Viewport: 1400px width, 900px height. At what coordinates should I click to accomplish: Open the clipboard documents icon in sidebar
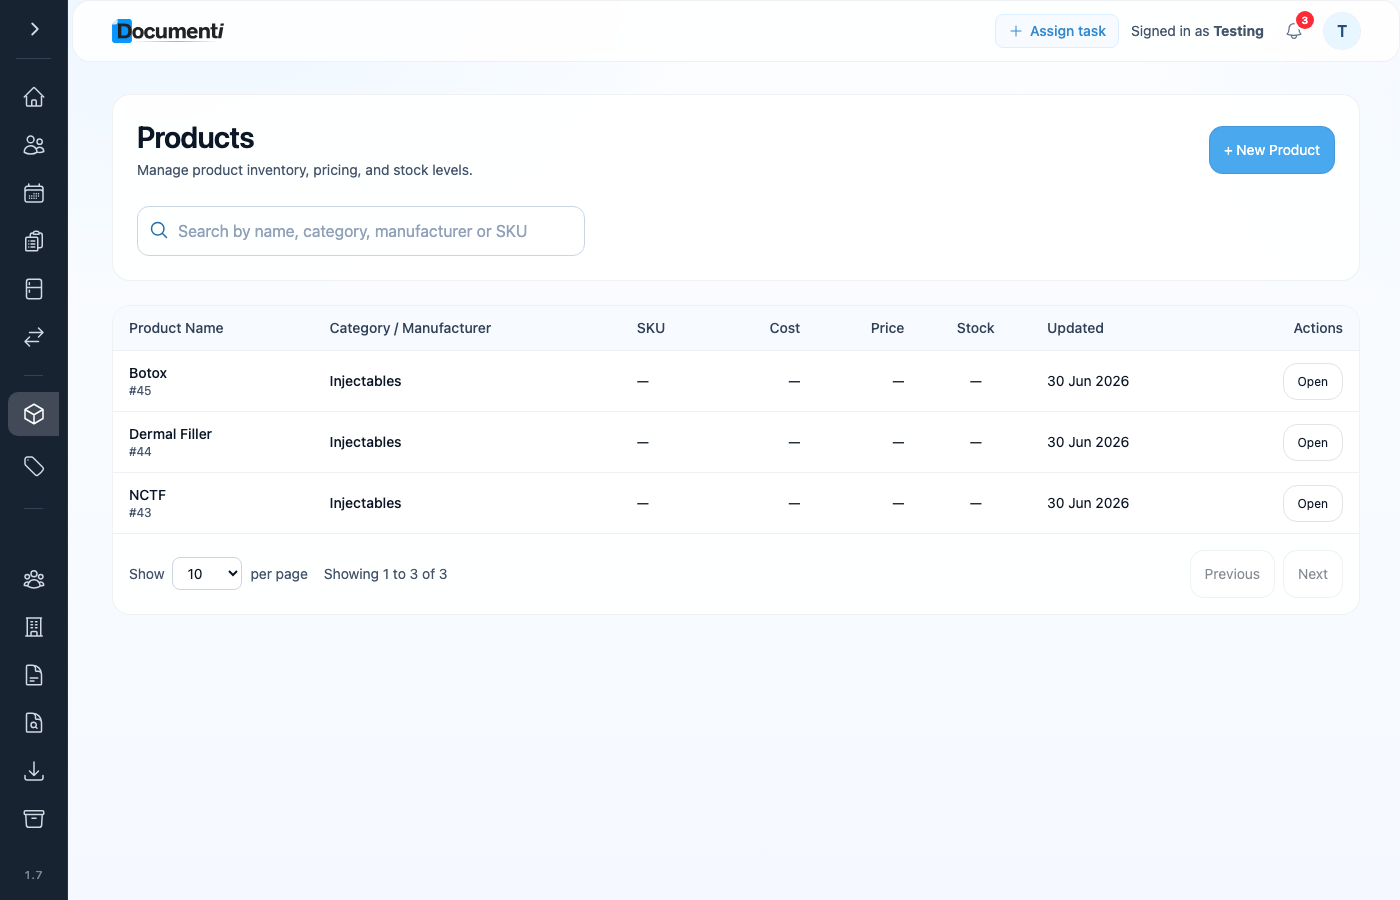point(34,241)
